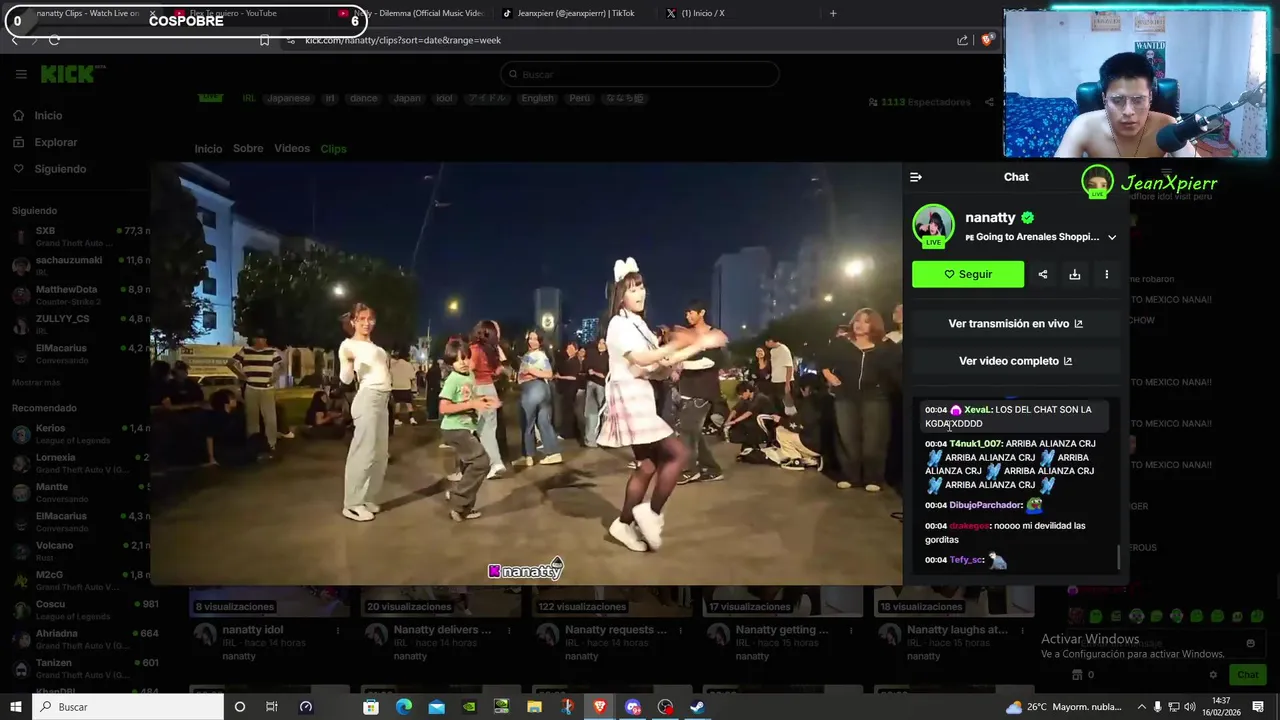Open MatthewDota channel in sidebar
Image resolution: width=1280 pixels, height=720 pixels.
click(x=78, y=295)
